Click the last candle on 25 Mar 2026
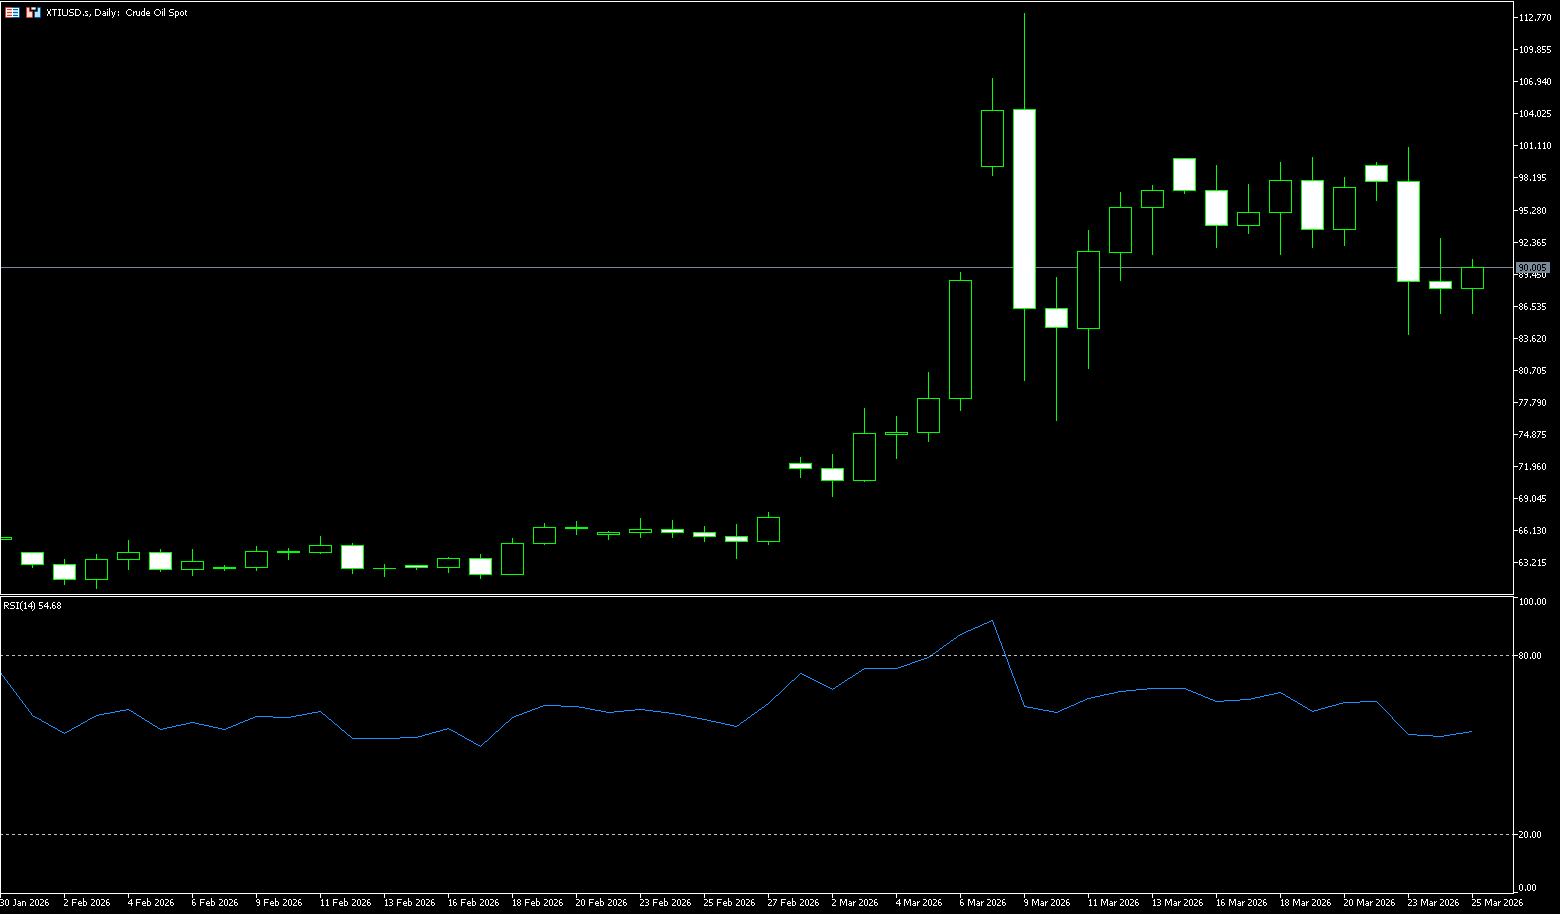This screenshot has height=914, width=1560. point(1472,278)
